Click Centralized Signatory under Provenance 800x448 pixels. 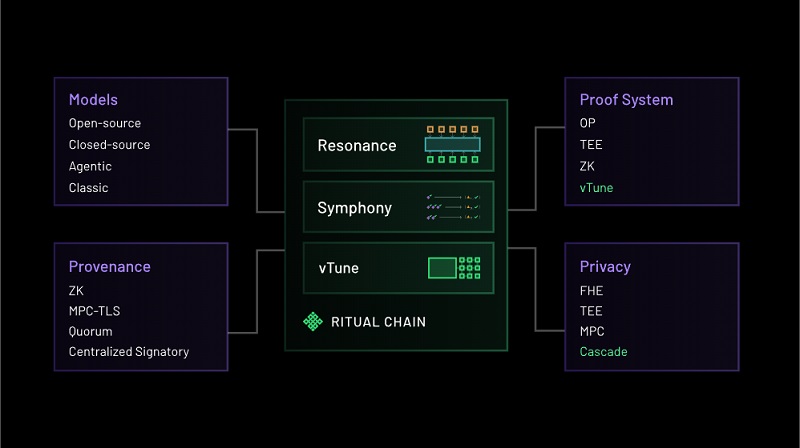(129, 352)
